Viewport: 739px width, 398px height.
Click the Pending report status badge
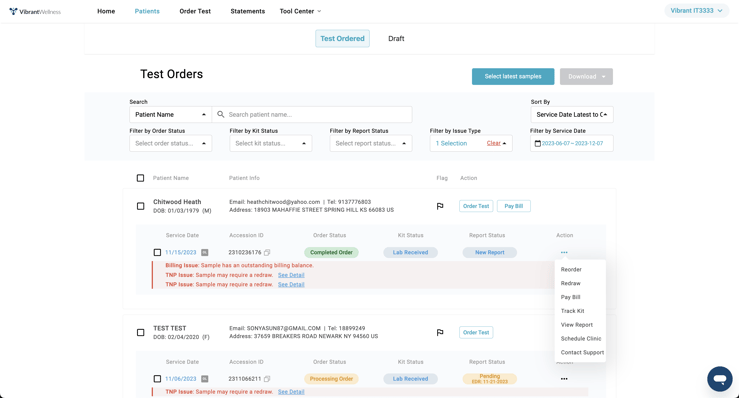[490, 379]
